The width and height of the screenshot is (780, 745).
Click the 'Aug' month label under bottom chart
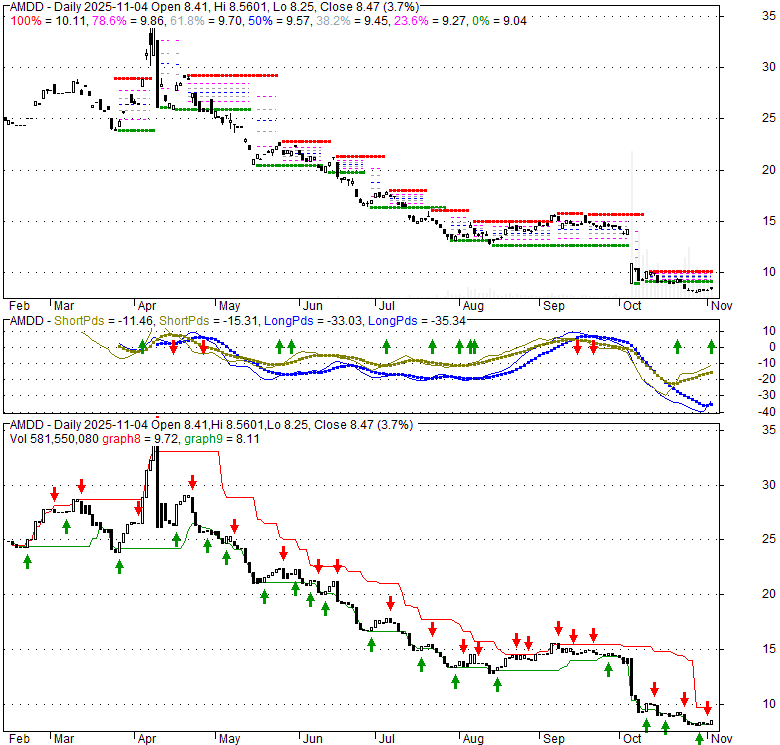click(x=473, y=739)
